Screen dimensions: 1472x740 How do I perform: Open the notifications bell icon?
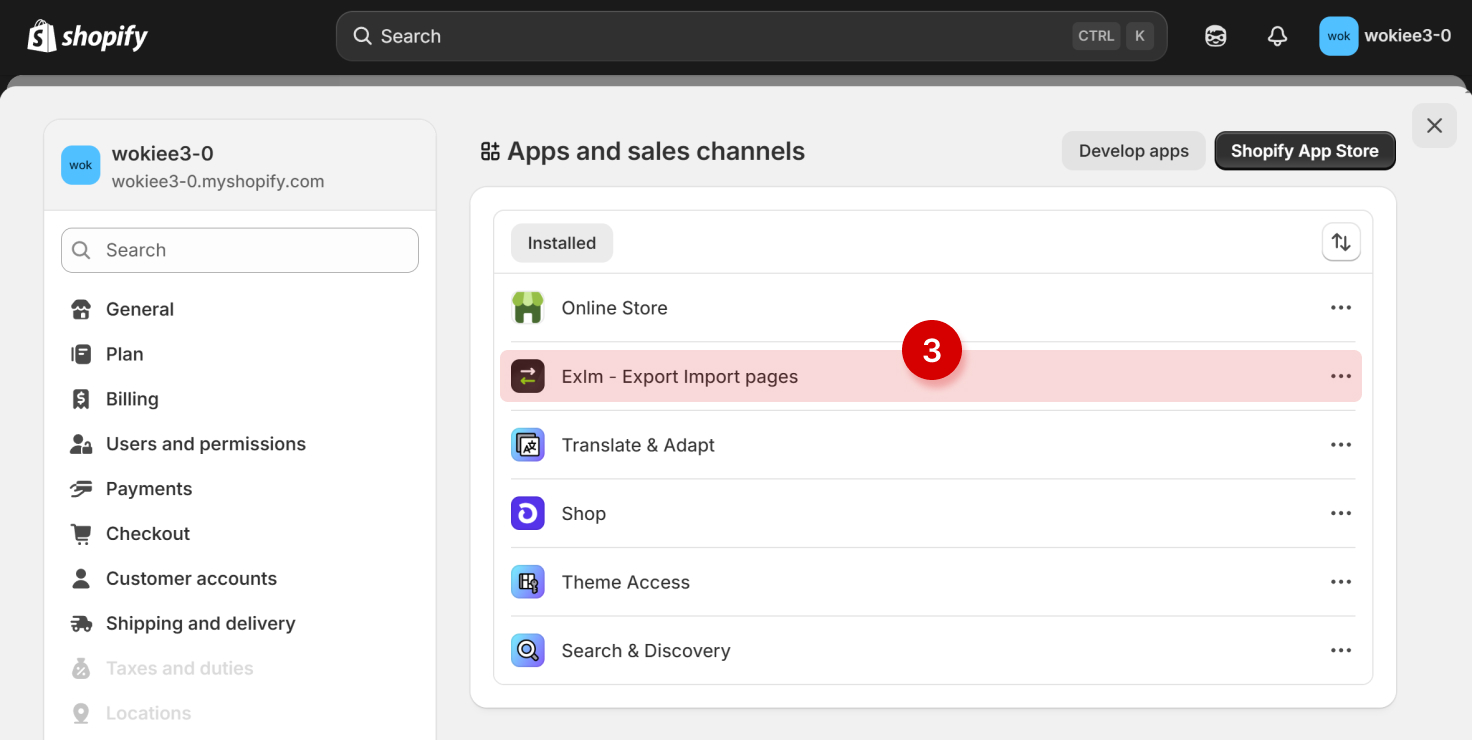coord(1277,36)
